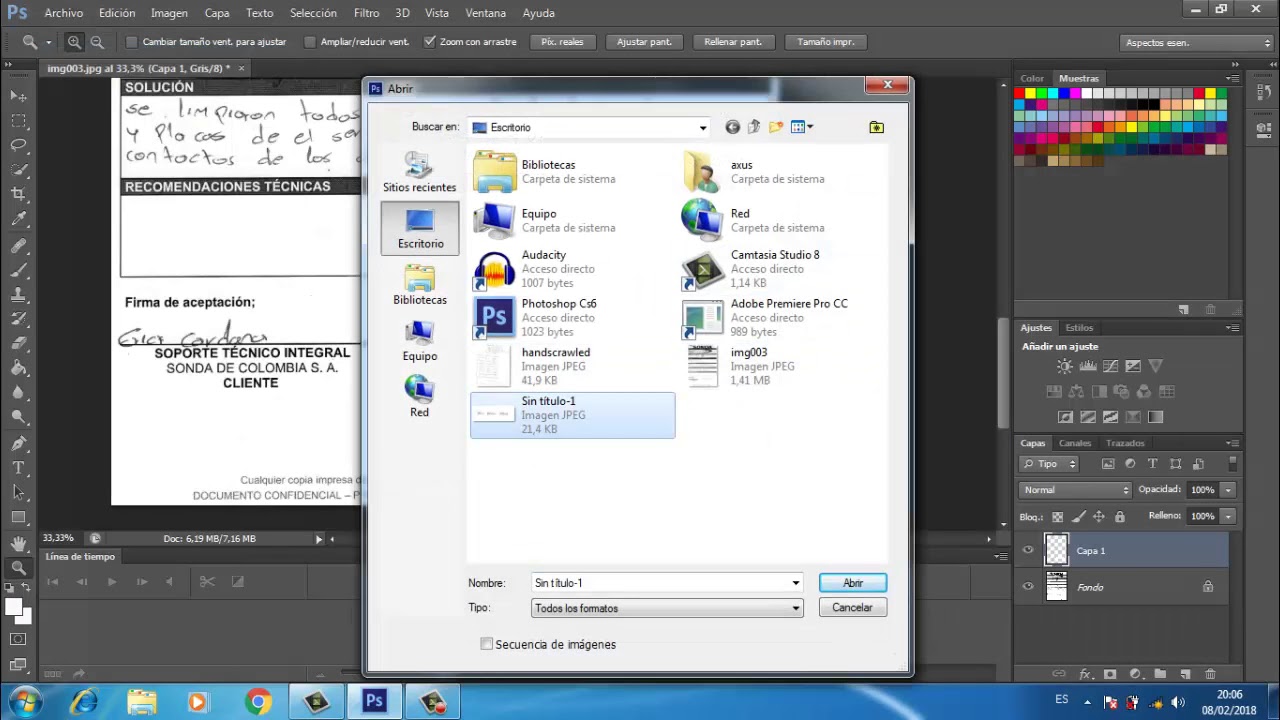1280x720 pixels.
Task: Go back to previous folder in dialog
Action: click(x=733, y=127)
